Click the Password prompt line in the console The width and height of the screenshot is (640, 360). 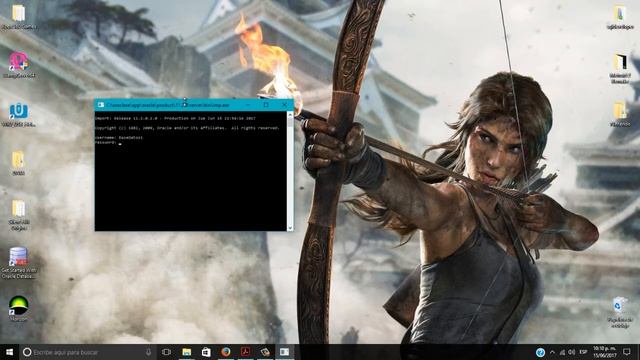tap(108, 142)
